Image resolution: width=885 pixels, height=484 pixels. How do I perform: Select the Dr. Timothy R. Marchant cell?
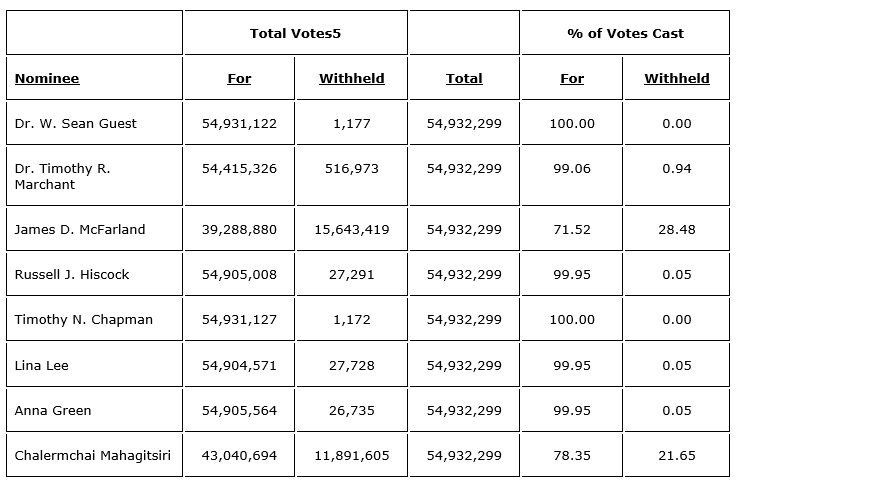(x=63, y=176)
